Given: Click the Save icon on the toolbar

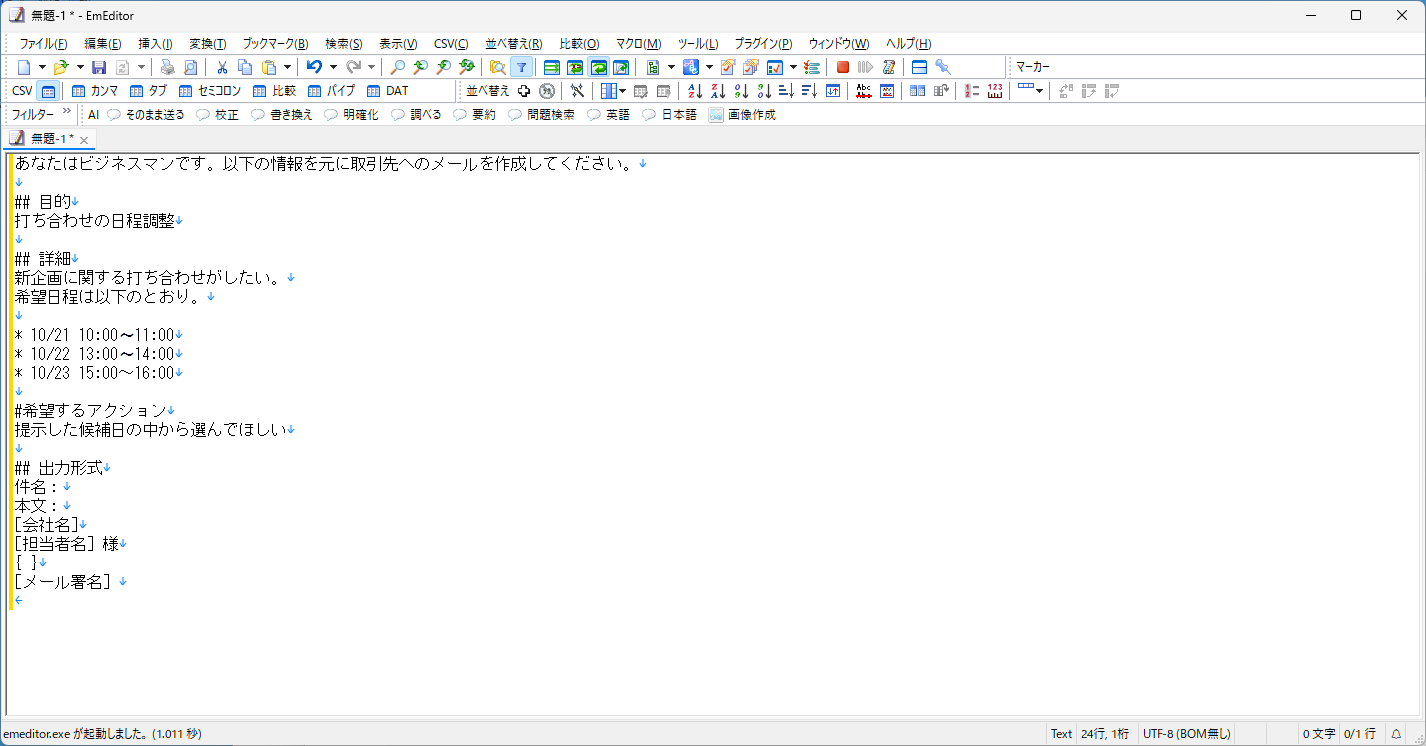Looking at the screenshot, I should (97, 66).
